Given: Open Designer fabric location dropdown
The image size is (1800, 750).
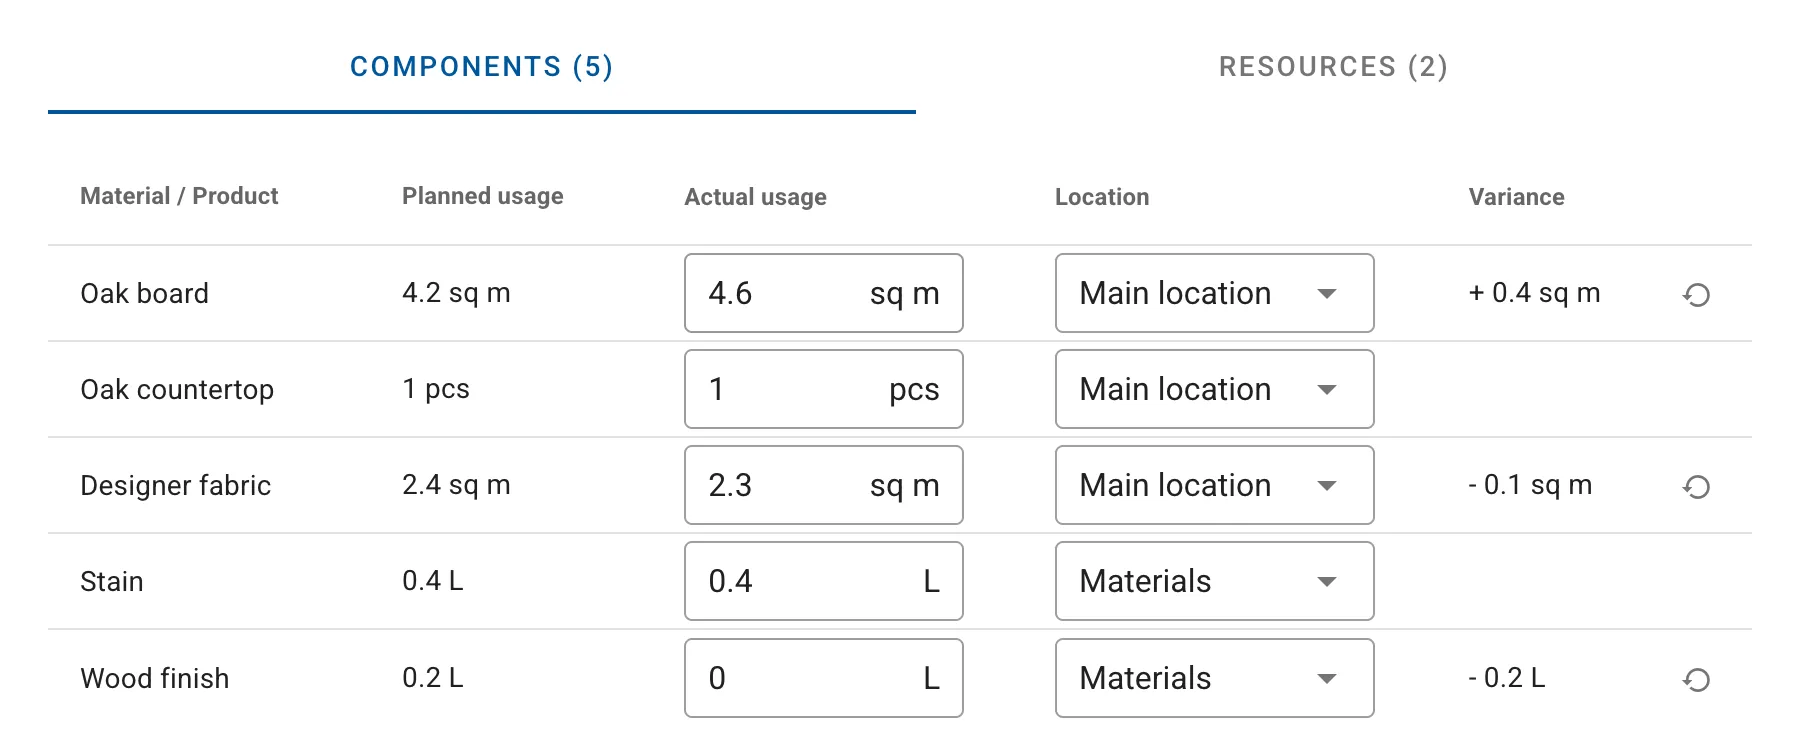Looking at the screenshot, I should pos(1214,485).
